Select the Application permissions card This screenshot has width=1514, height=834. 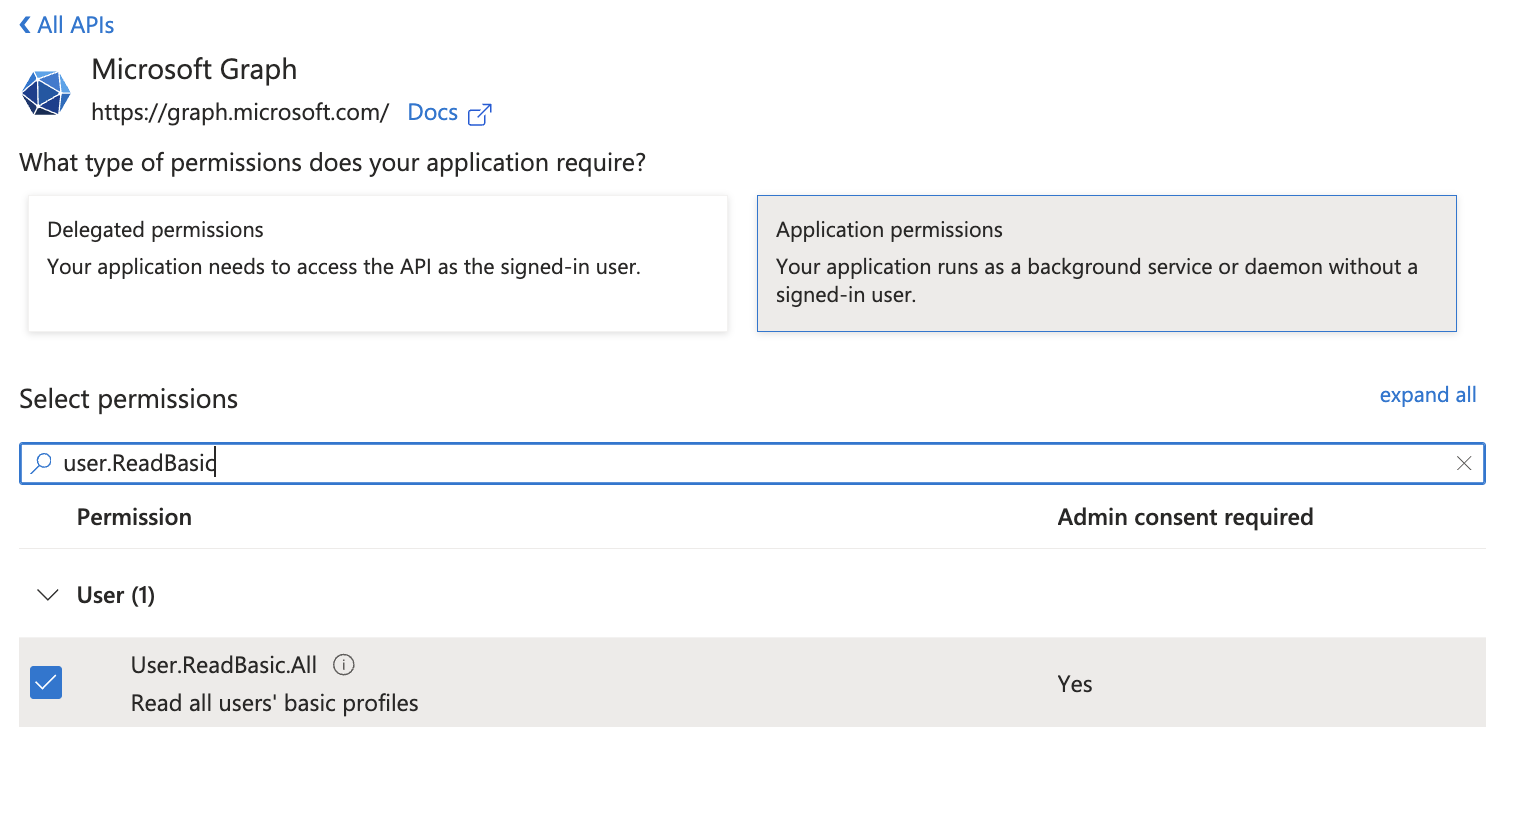click(1106, 263)
